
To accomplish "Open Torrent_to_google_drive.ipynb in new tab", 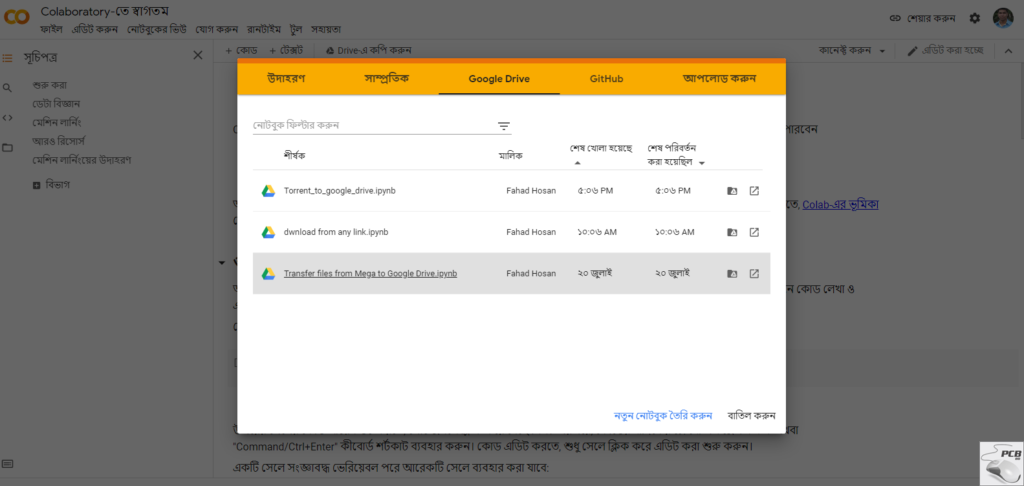I will pyautogui.click(x=754, y=191).
